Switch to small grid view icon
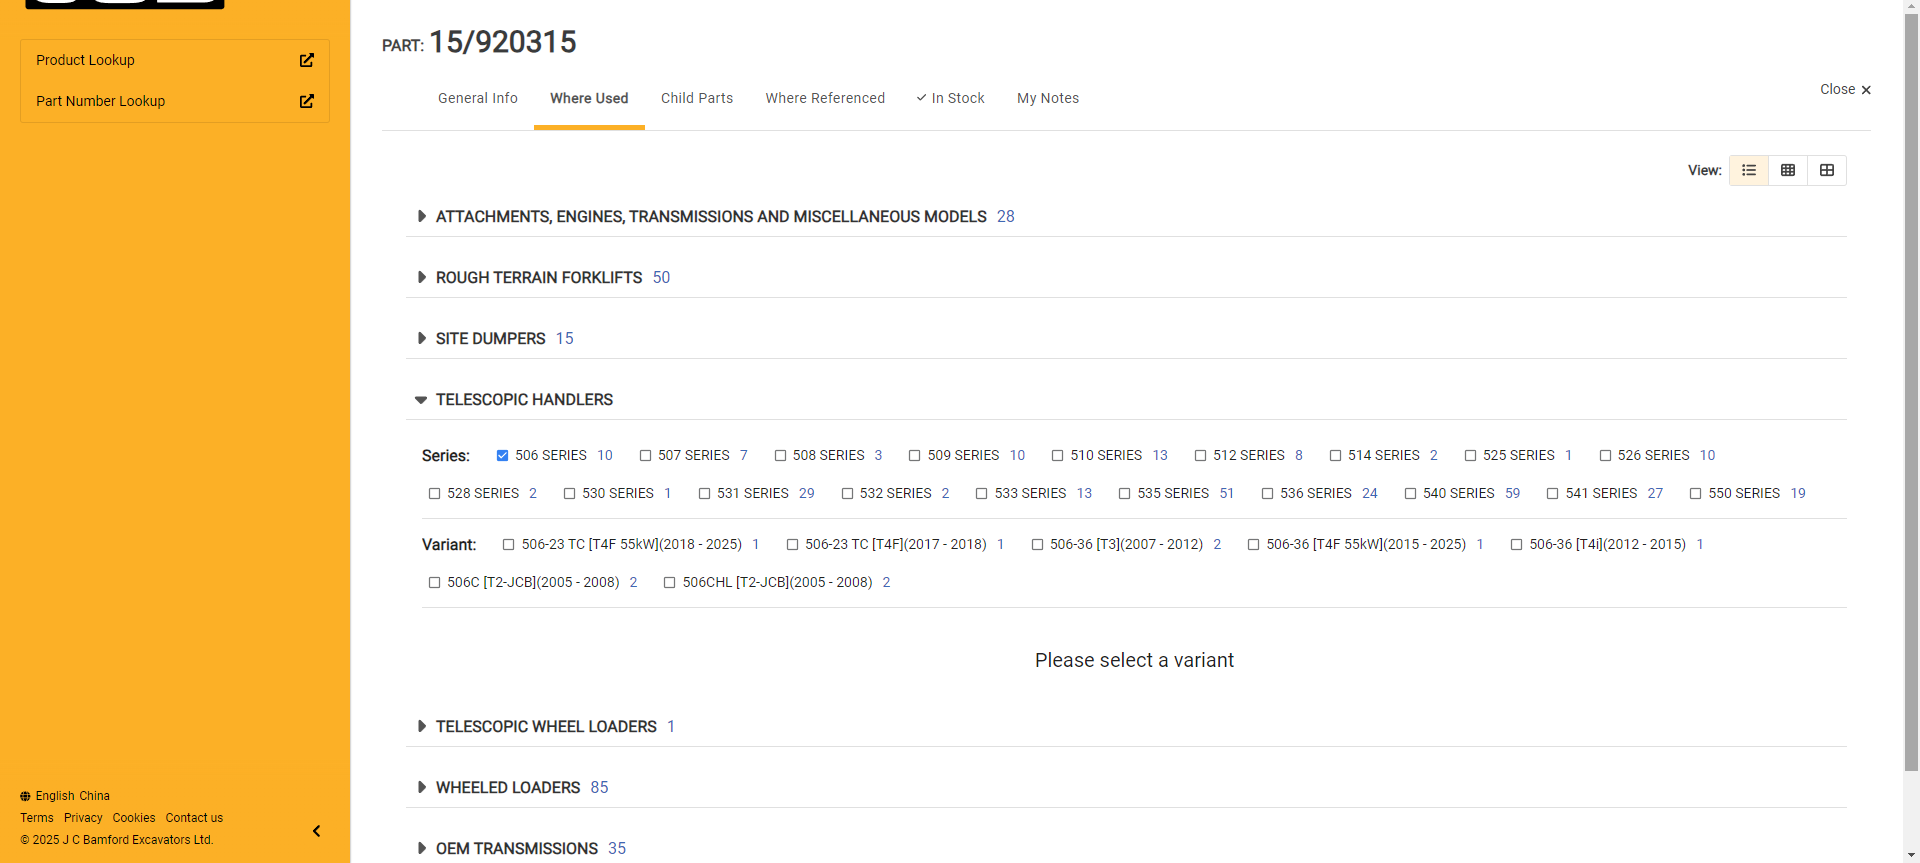Image resolution: width=1920 pixels, height=863 pixels. [x=1787, y=170]
